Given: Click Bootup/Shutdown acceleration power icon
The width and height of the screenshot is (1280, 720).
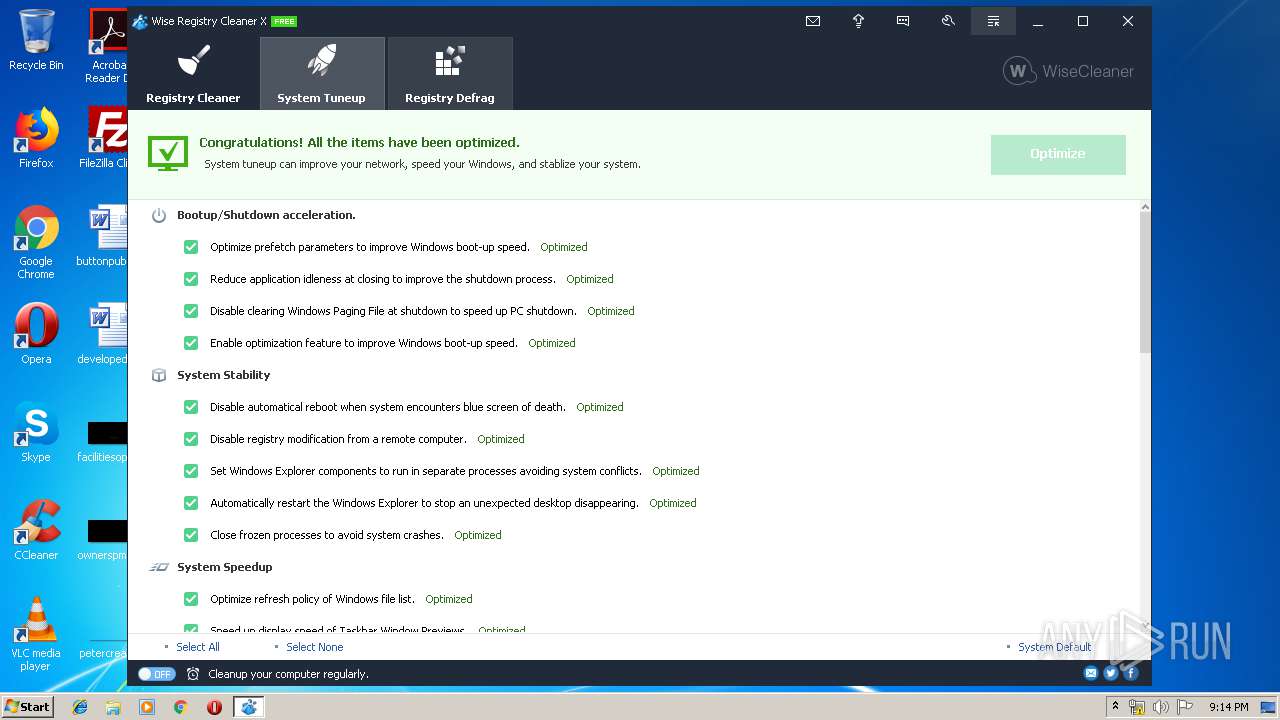Looking at the screenshot, I should click(159, 215).
